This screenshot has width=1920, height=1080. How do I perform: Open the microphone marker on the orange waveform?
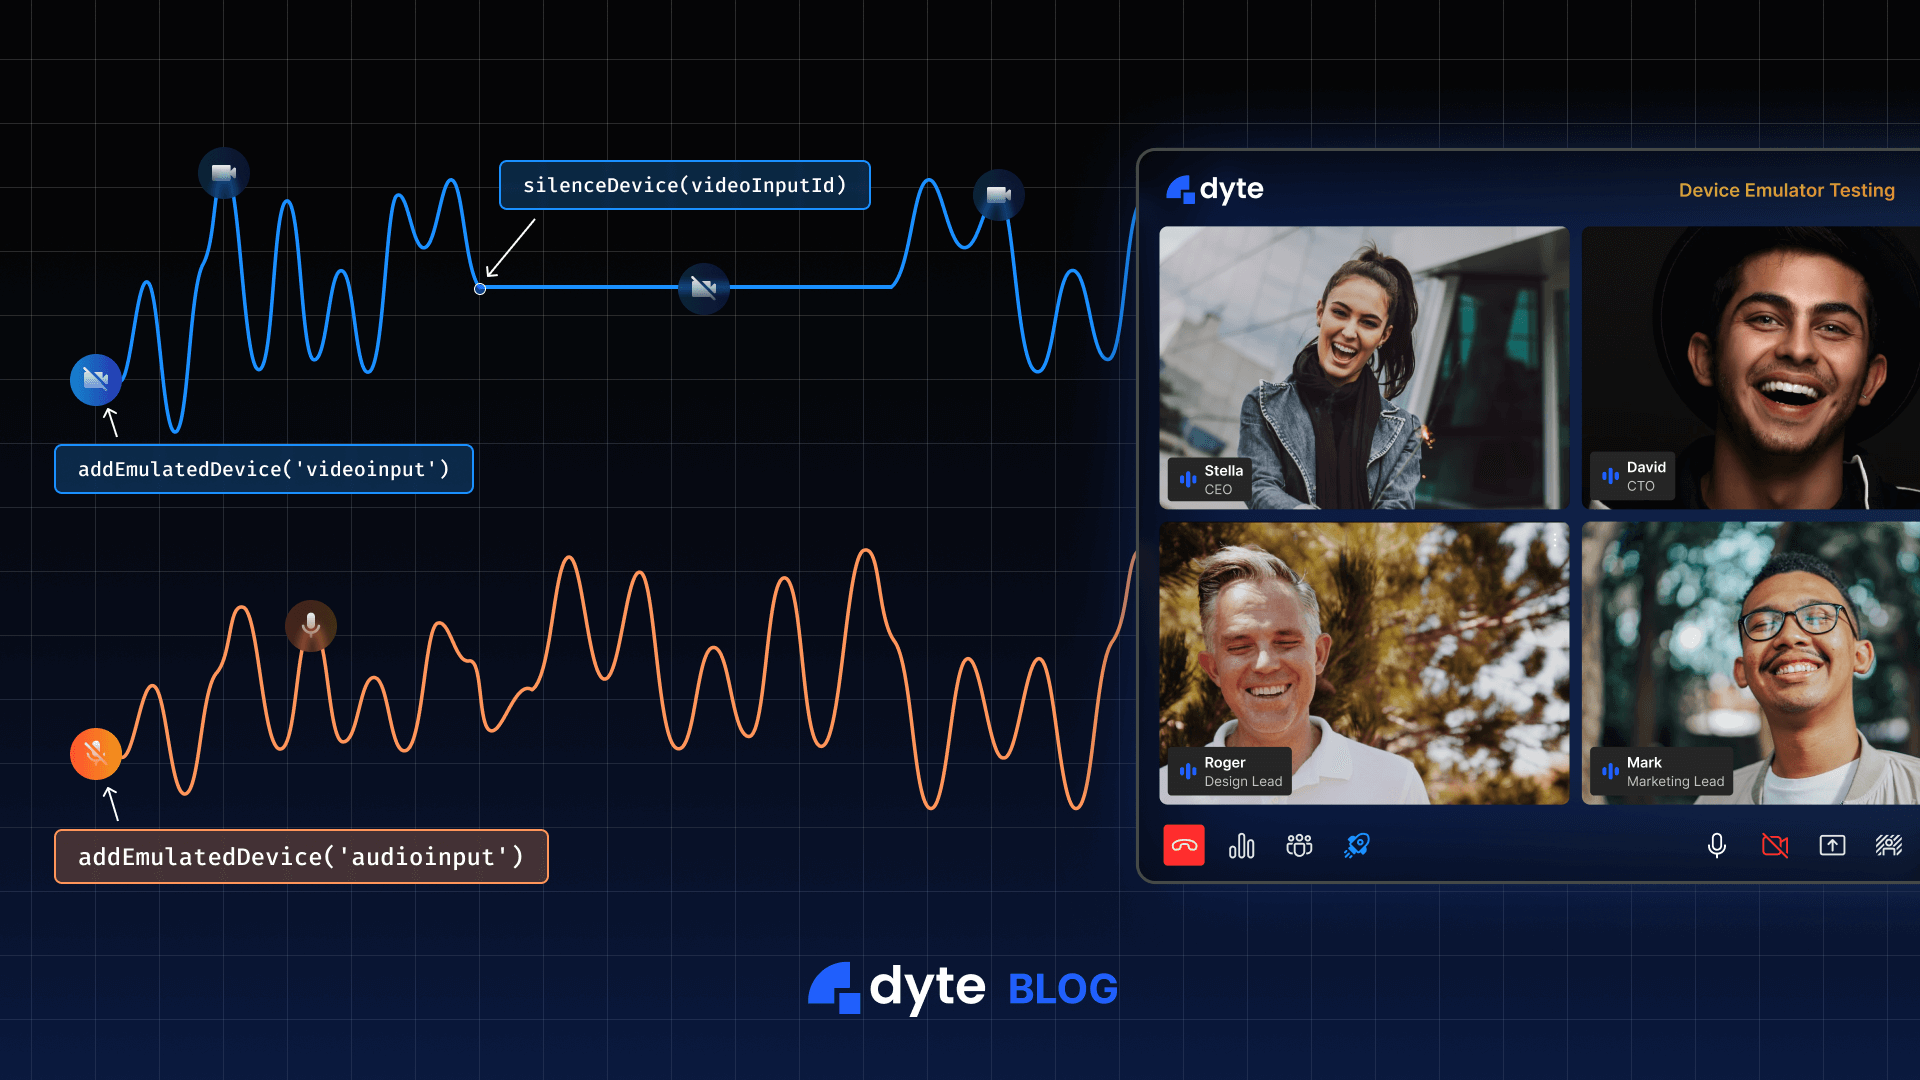point(310,625)
